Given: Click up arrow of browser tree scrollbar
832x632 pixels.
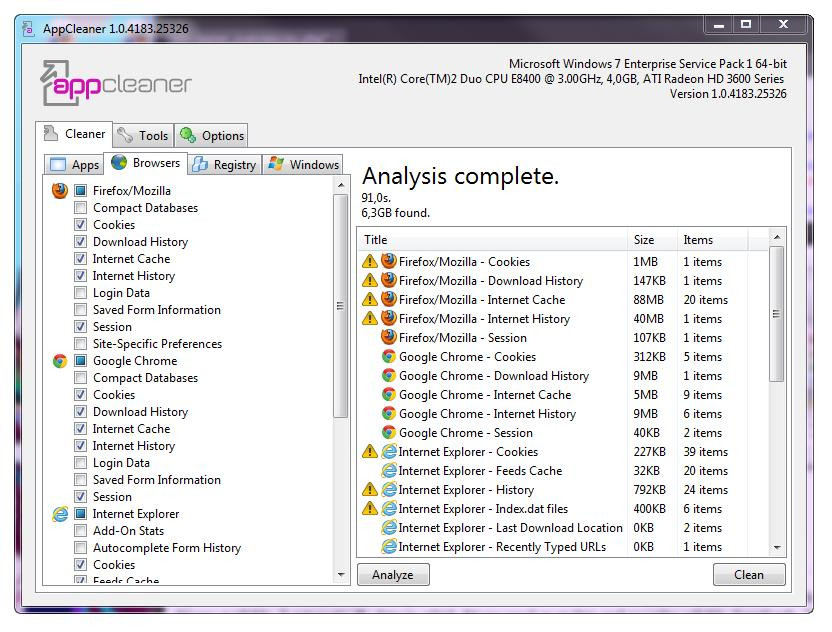Looking at the screenshot, I should coord(341,185).
